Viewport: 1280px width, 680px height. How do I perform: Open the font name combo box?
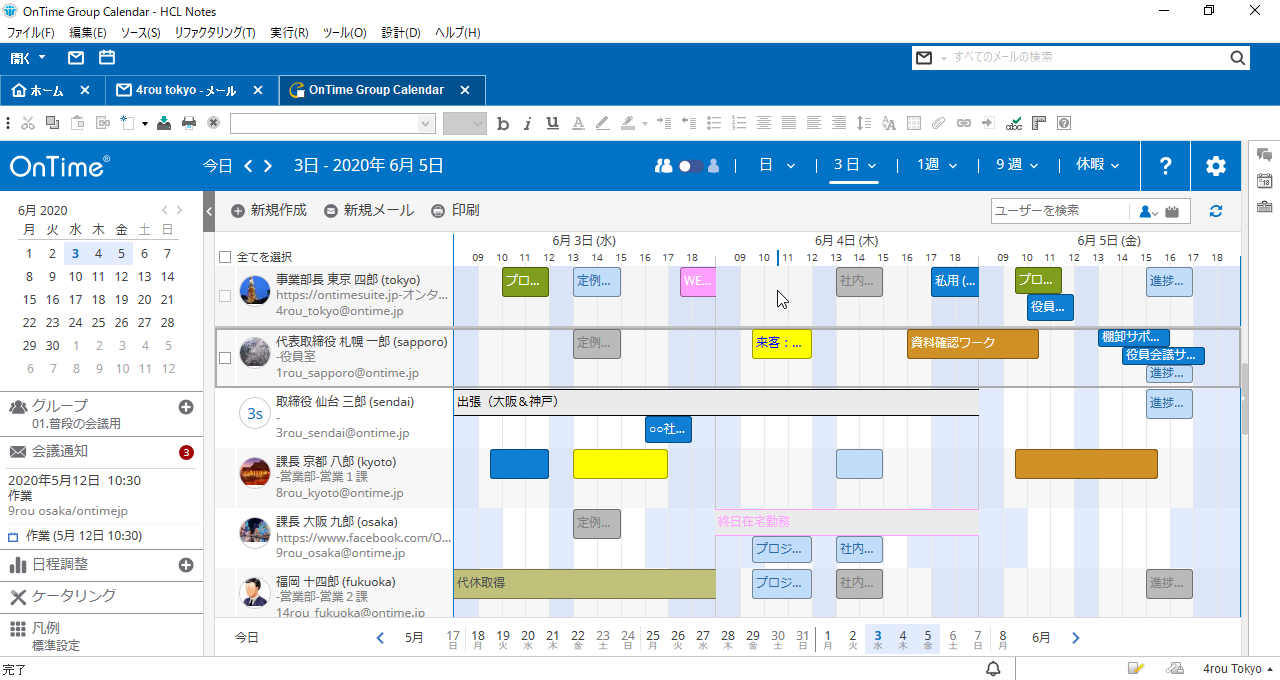point(332,123)
